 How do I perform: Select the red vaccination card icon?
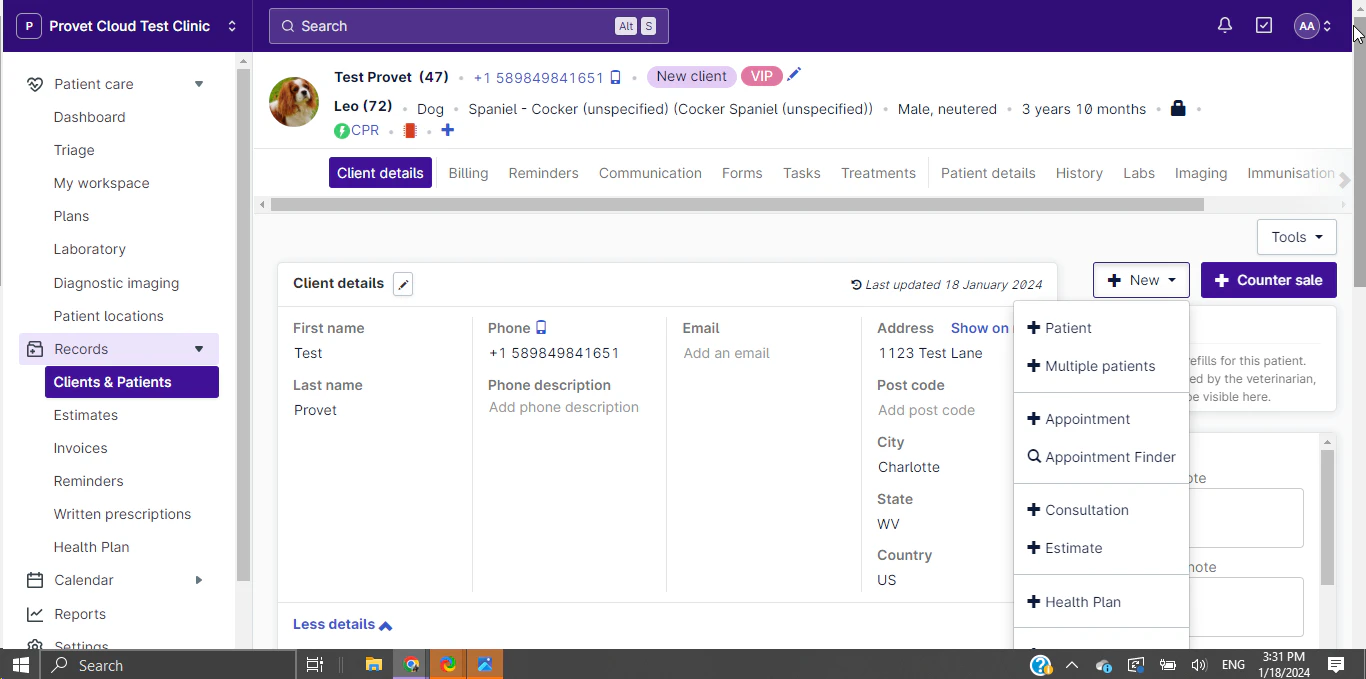[408, 130]
